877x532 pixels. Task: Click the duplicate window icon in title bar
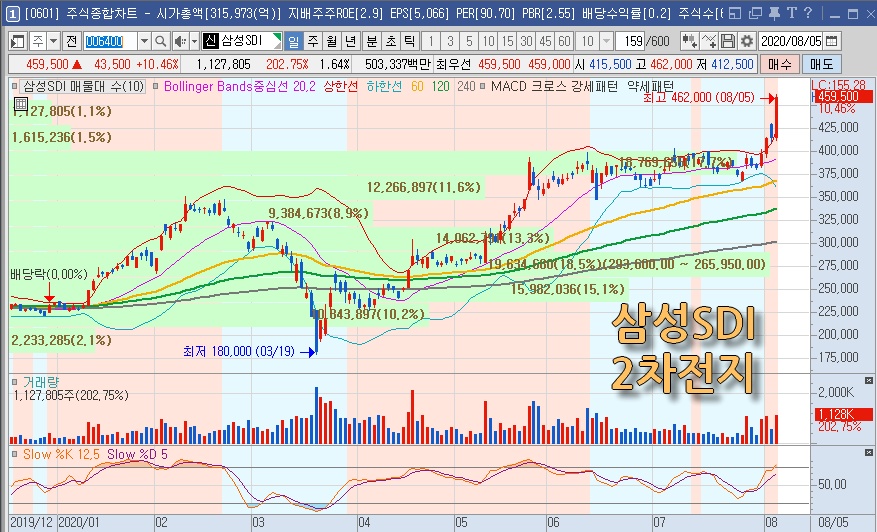[755, 13]
